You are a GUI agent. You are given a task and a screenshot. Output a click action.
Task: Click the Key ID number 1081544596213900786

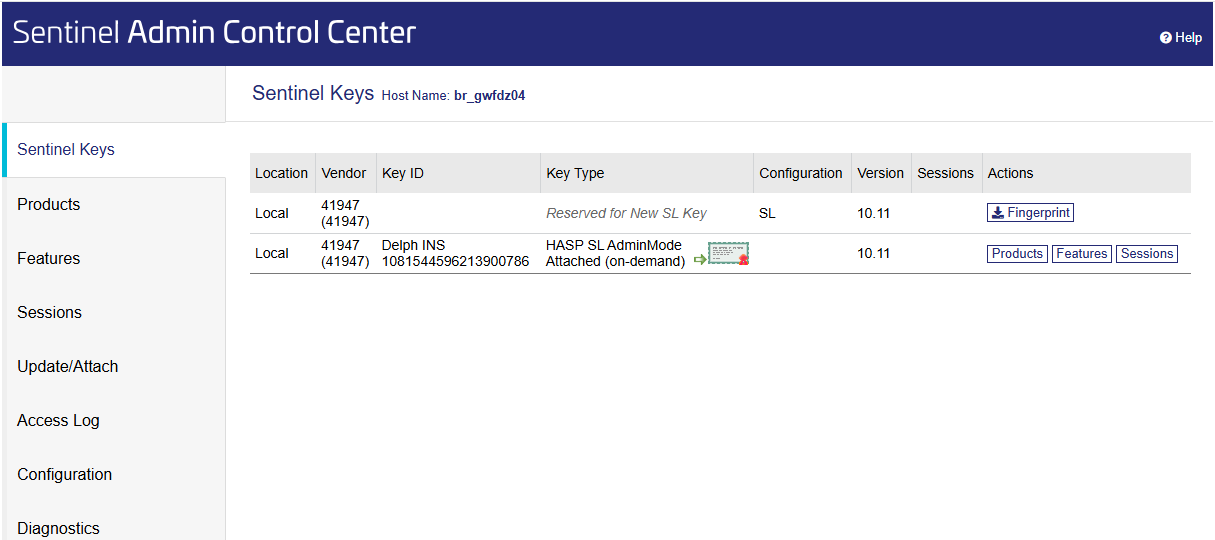point(455,262)
